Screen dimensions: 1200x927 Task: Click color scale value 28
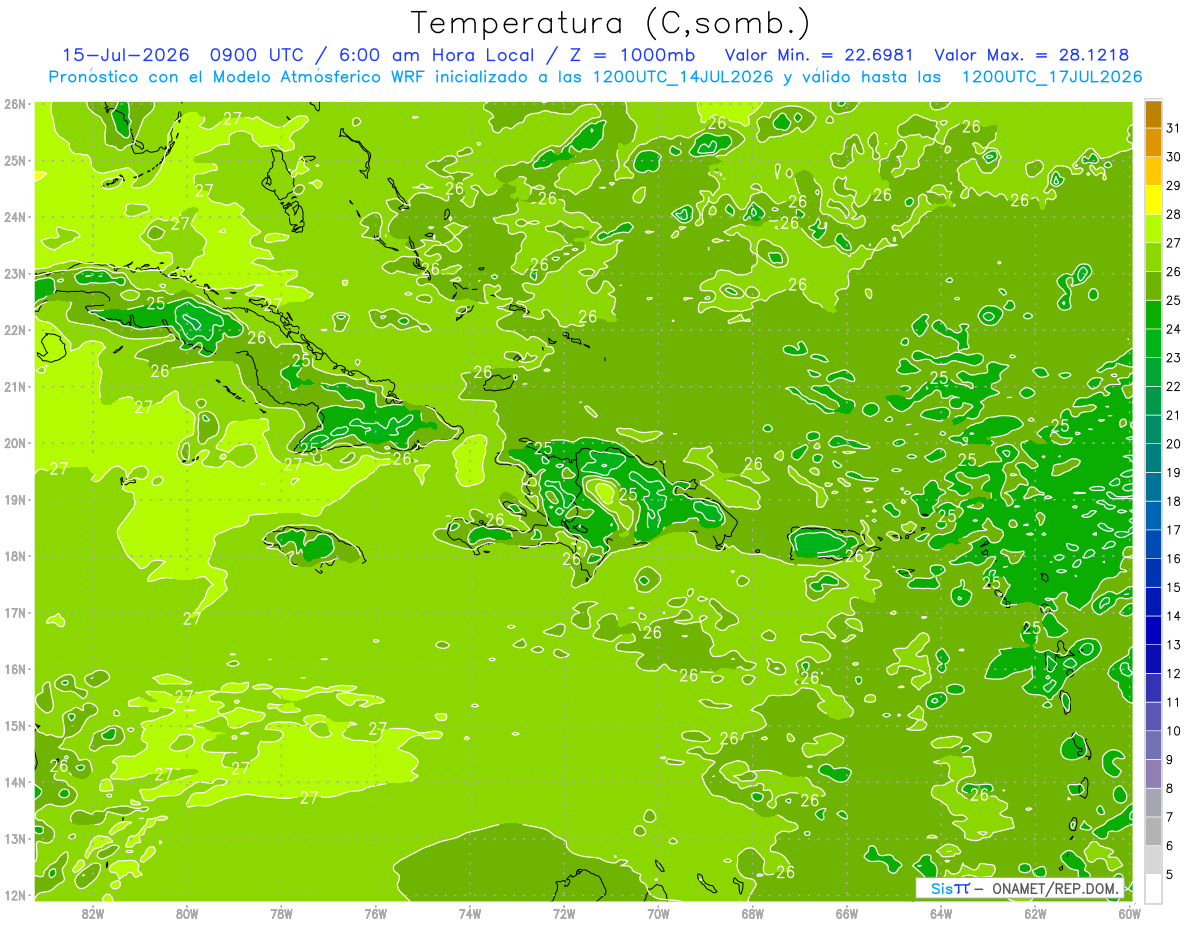pos(1174,214)
